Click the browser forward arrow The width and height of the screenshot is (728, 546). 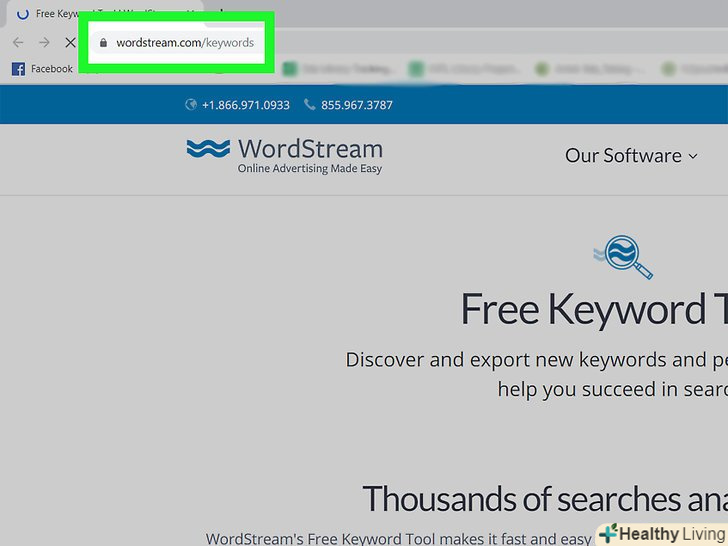44,43
